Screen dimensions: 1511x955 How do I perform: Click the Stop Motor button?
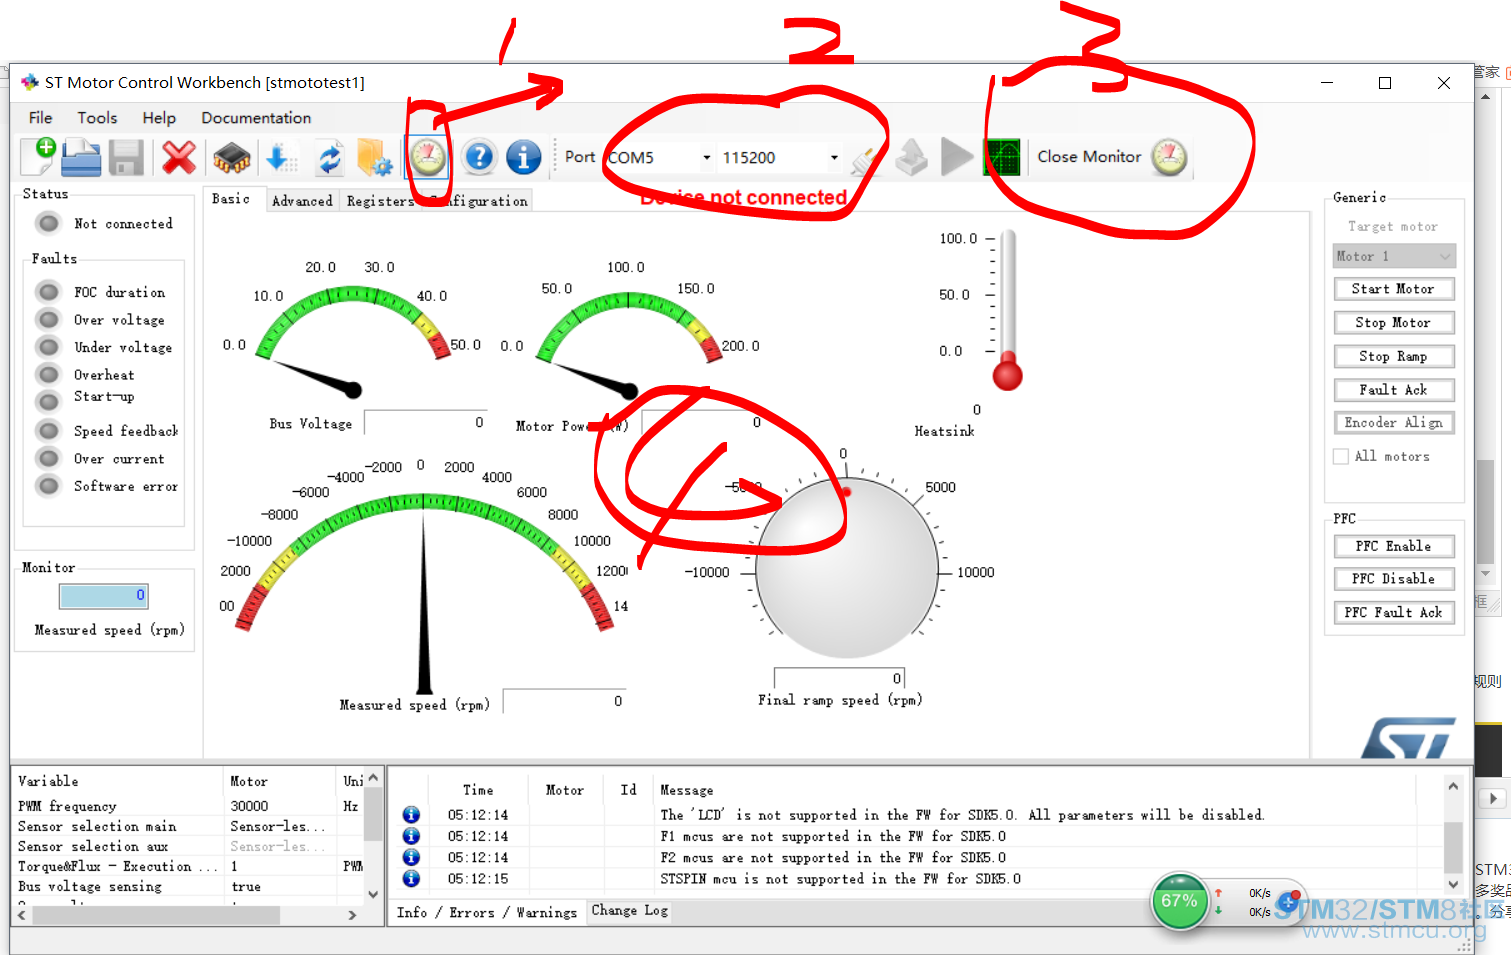[x=1394, y=323]
